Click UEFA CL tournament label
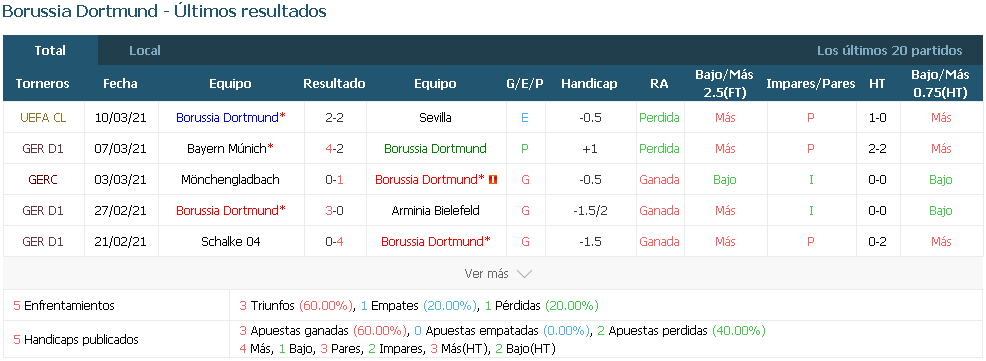This screenshot has width=986, height=361. point(43,118)
